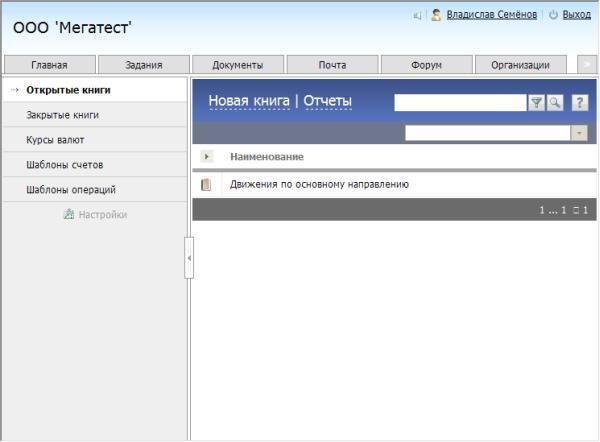The image size is (600, 442).
Task: Click the user avatar icon
Action: [436, 15]
